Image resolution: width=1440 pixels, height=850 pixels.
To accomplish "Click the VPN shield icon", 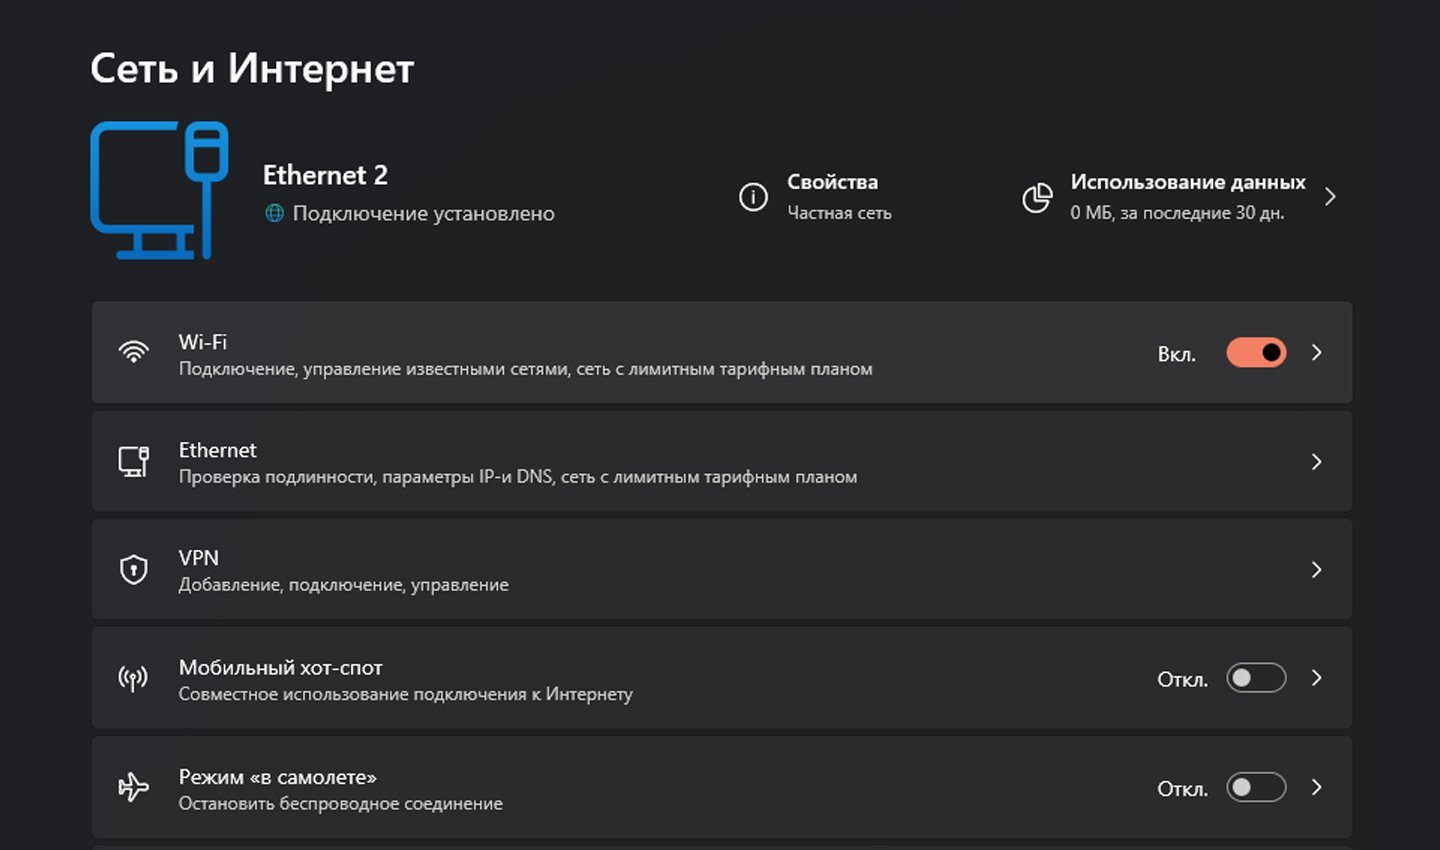I will (133, 569).
